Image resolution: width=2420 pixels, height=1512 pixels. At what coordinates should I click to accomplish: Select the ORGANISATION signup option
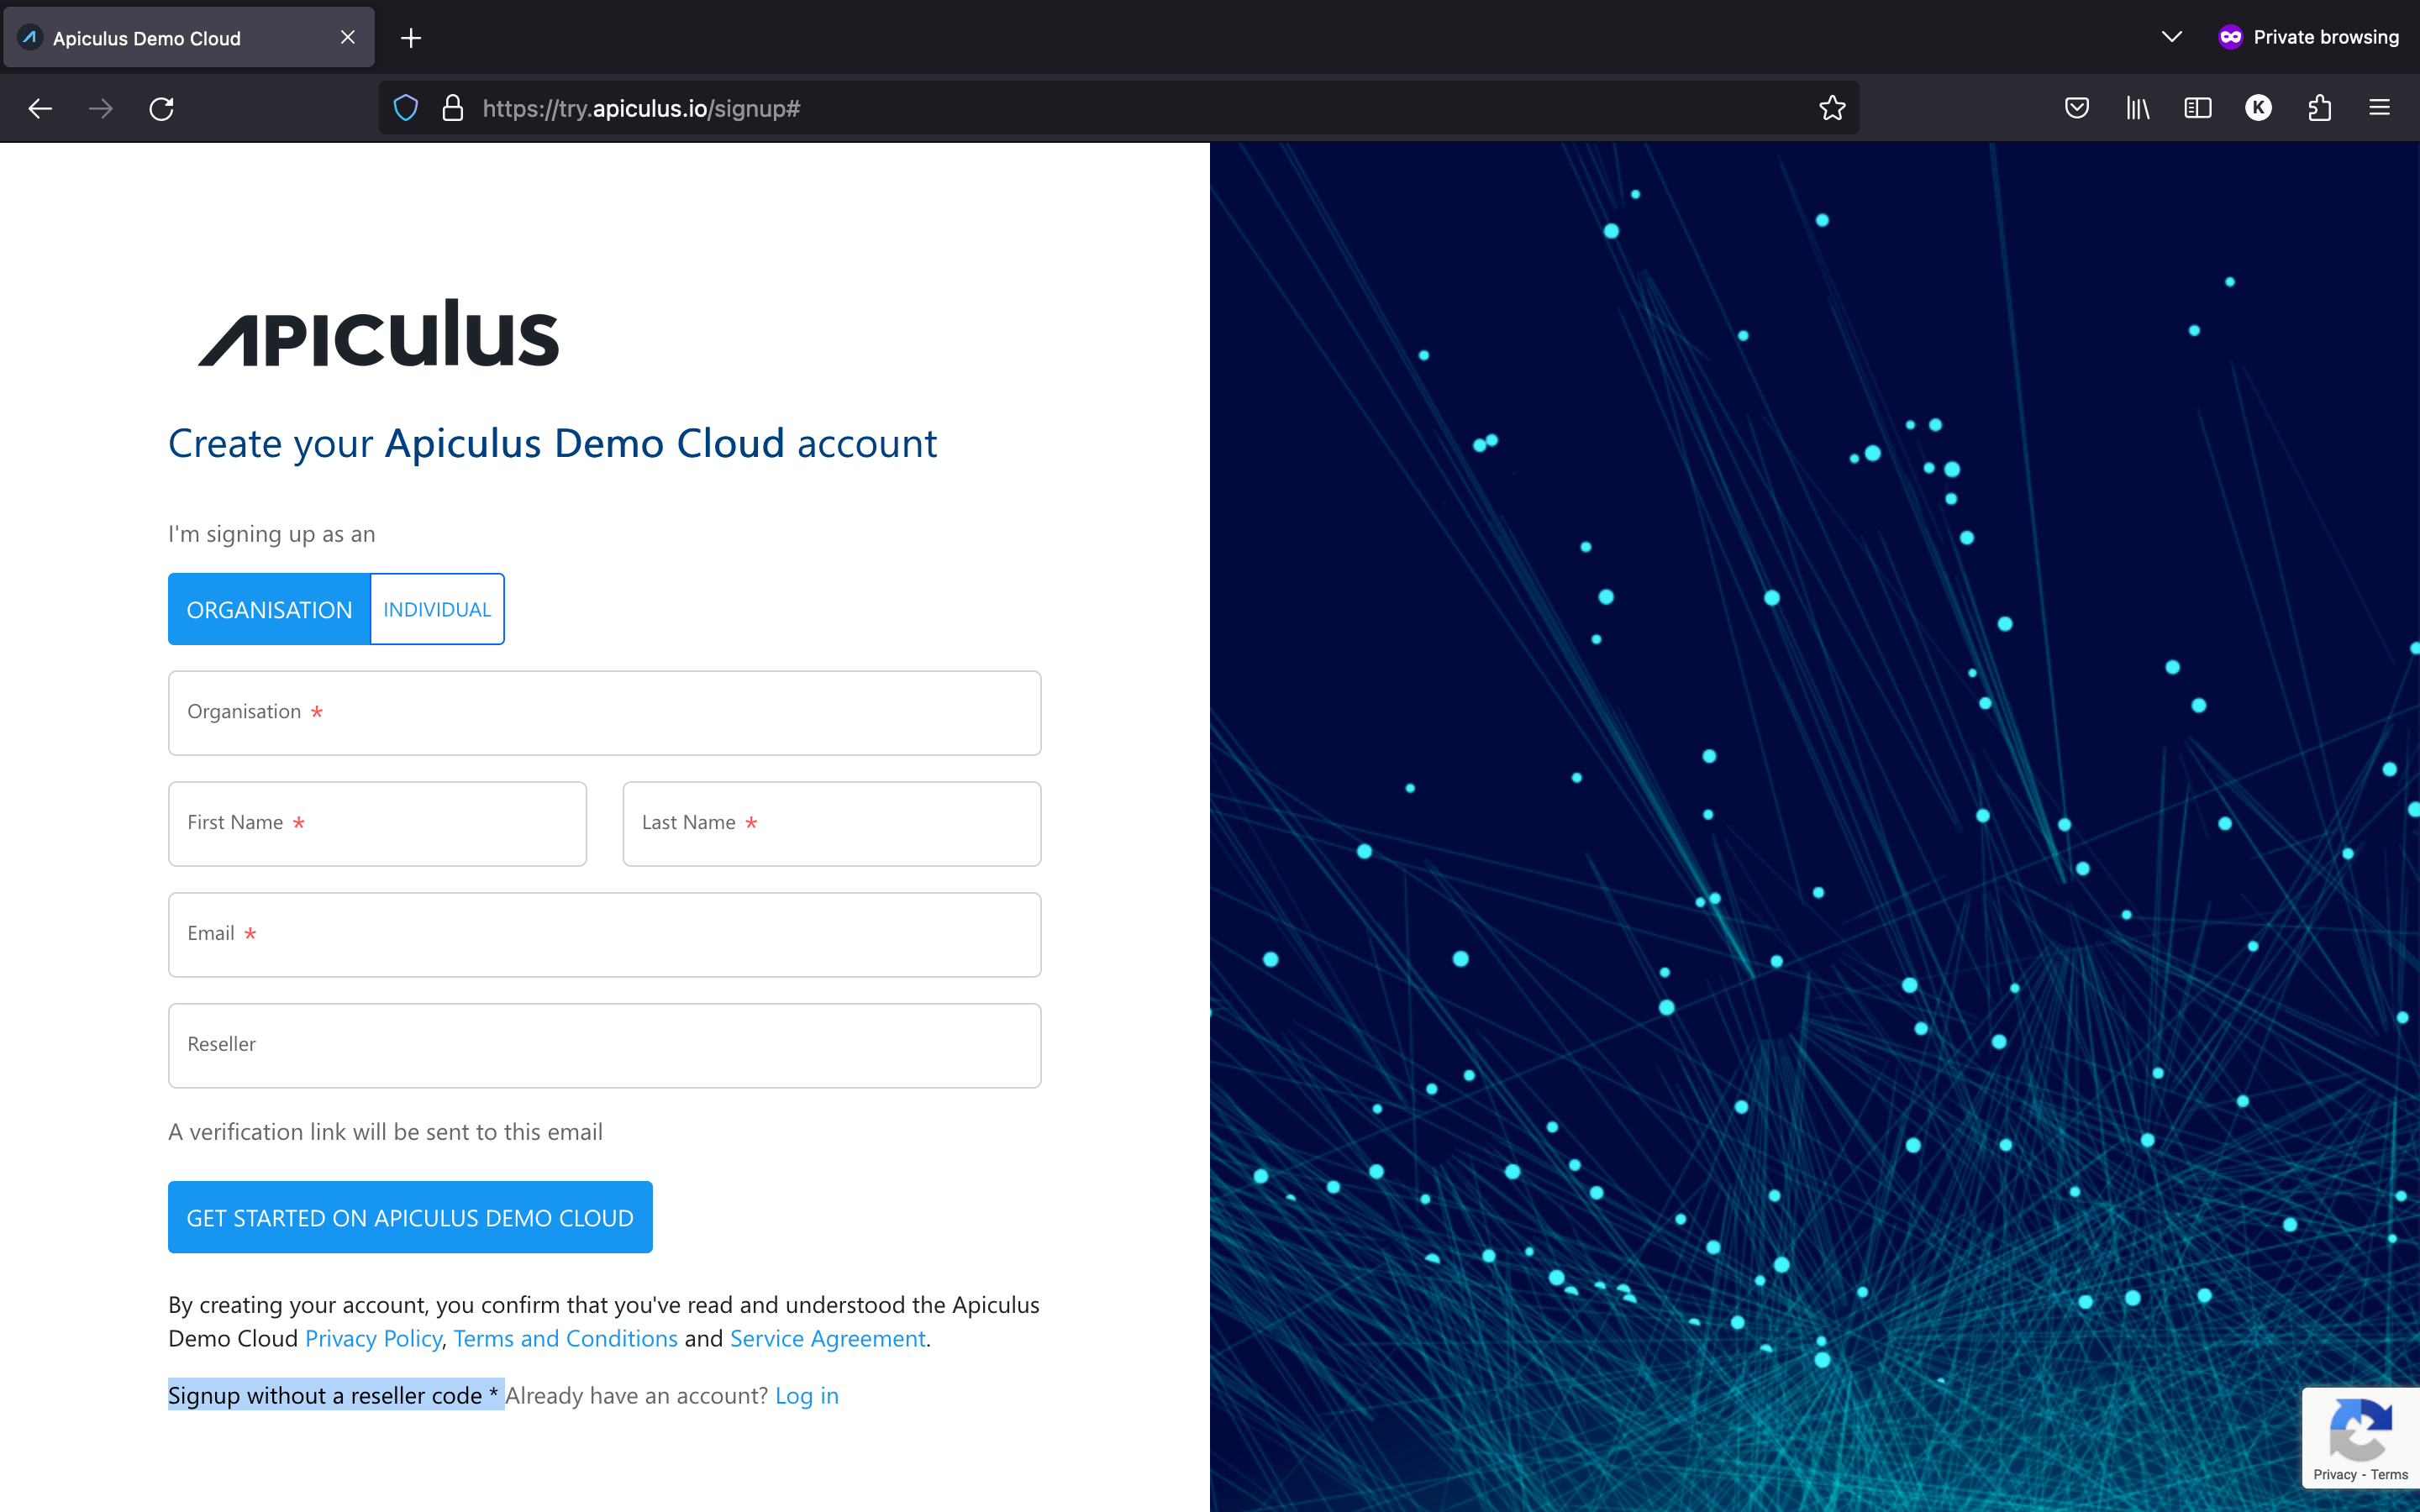[x=269, y=608]
